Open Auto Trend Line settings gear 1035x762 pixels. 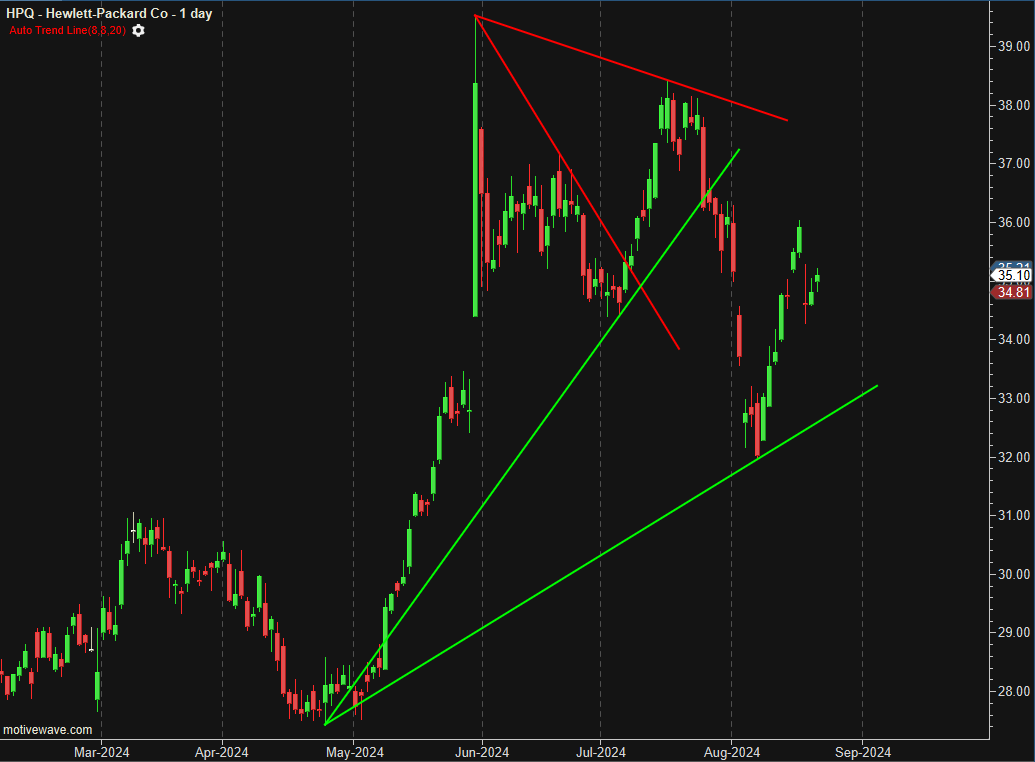[x=138, y=31]
